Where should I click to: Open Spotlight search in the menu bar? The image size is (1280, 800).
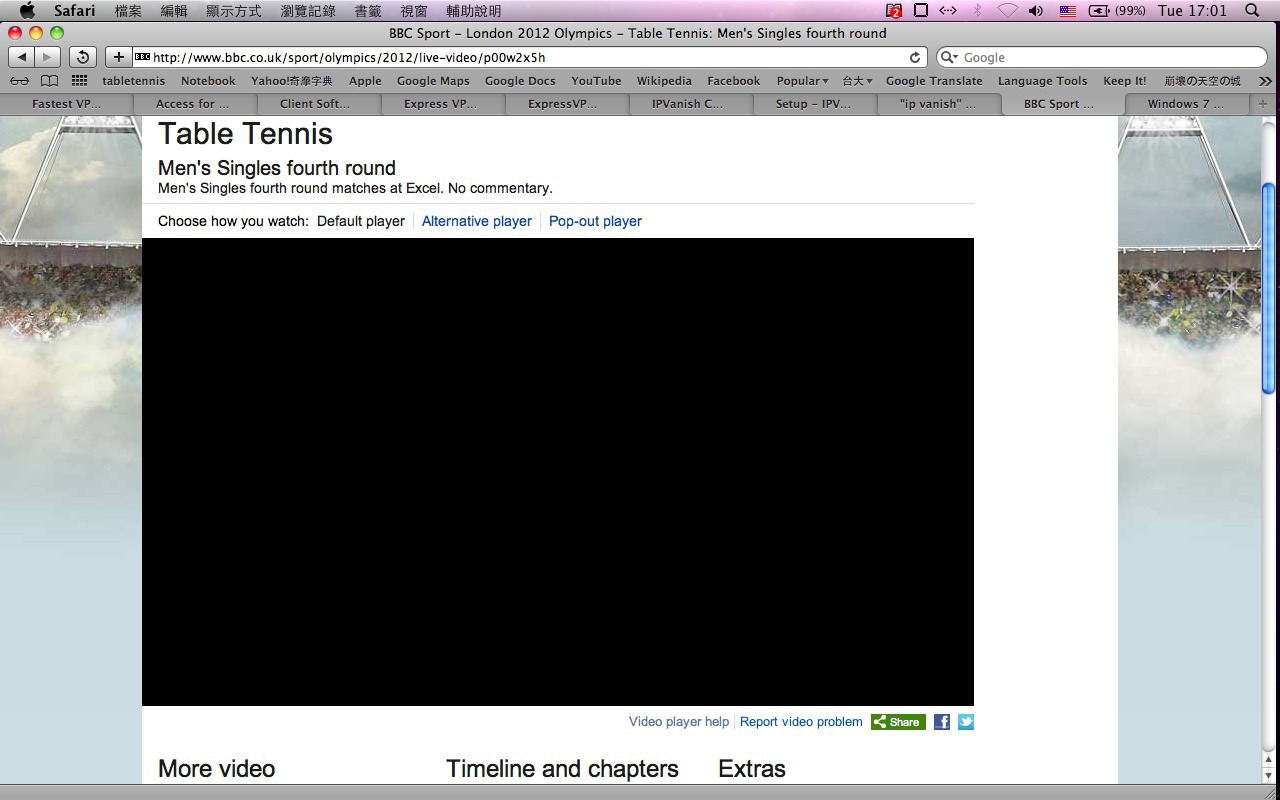click(1253, 11)
